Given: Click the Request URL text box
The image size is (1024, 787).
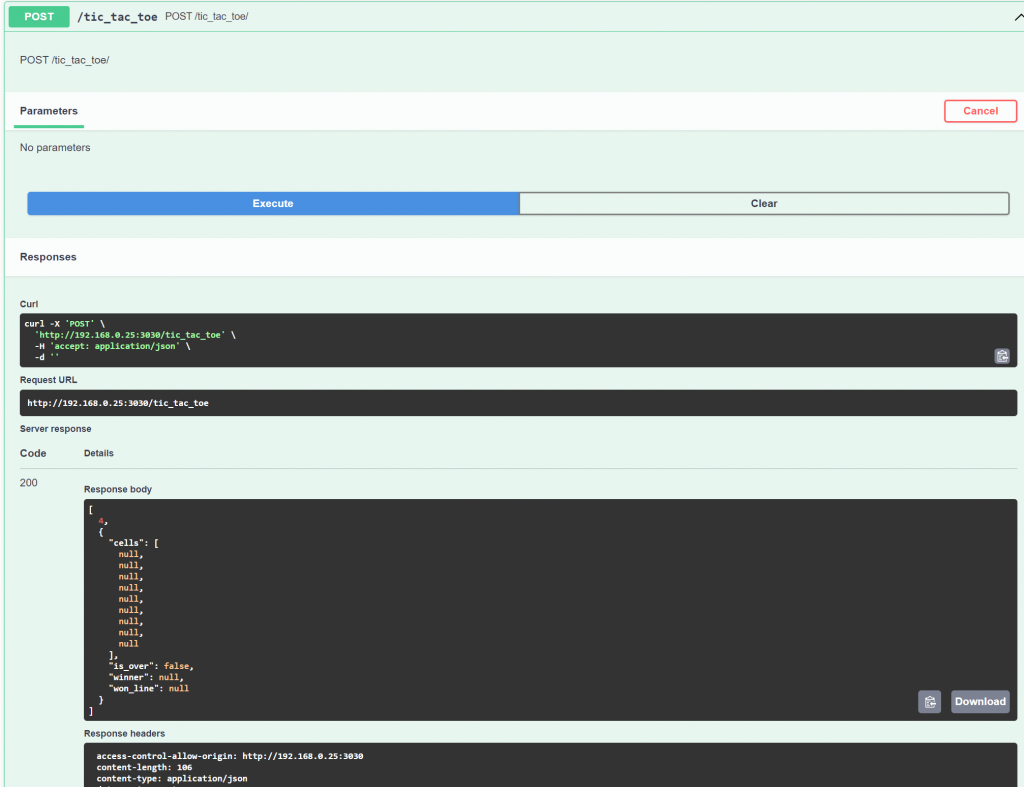Looking at the screenshot, I should pos(518,403).
